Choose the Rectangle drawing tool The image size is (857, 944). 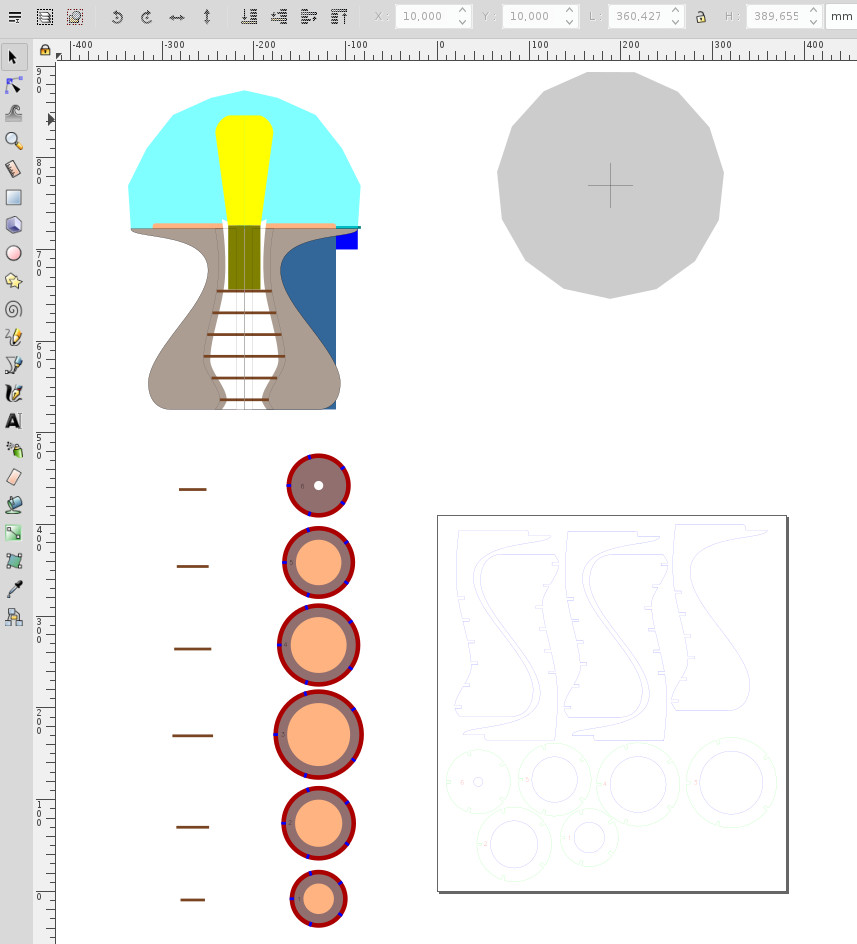pyautogui.click(x=14, y=198)
